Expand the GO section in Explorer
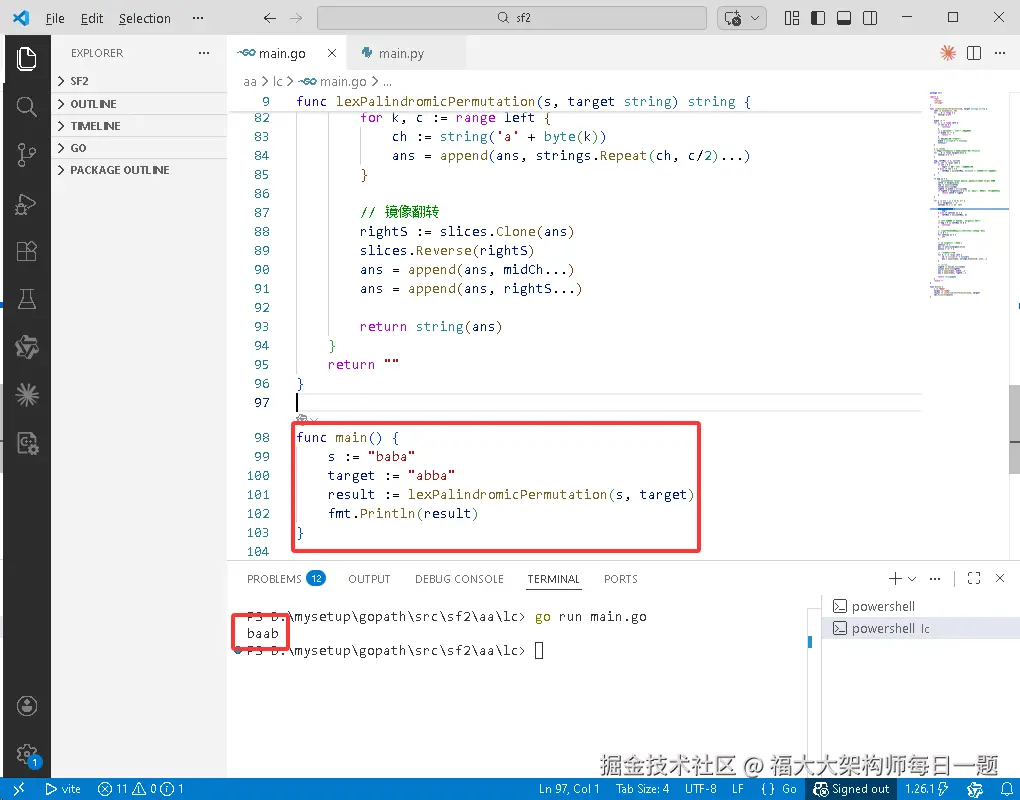This screenshot has height=800, width=1020. (x=139, y=148)
